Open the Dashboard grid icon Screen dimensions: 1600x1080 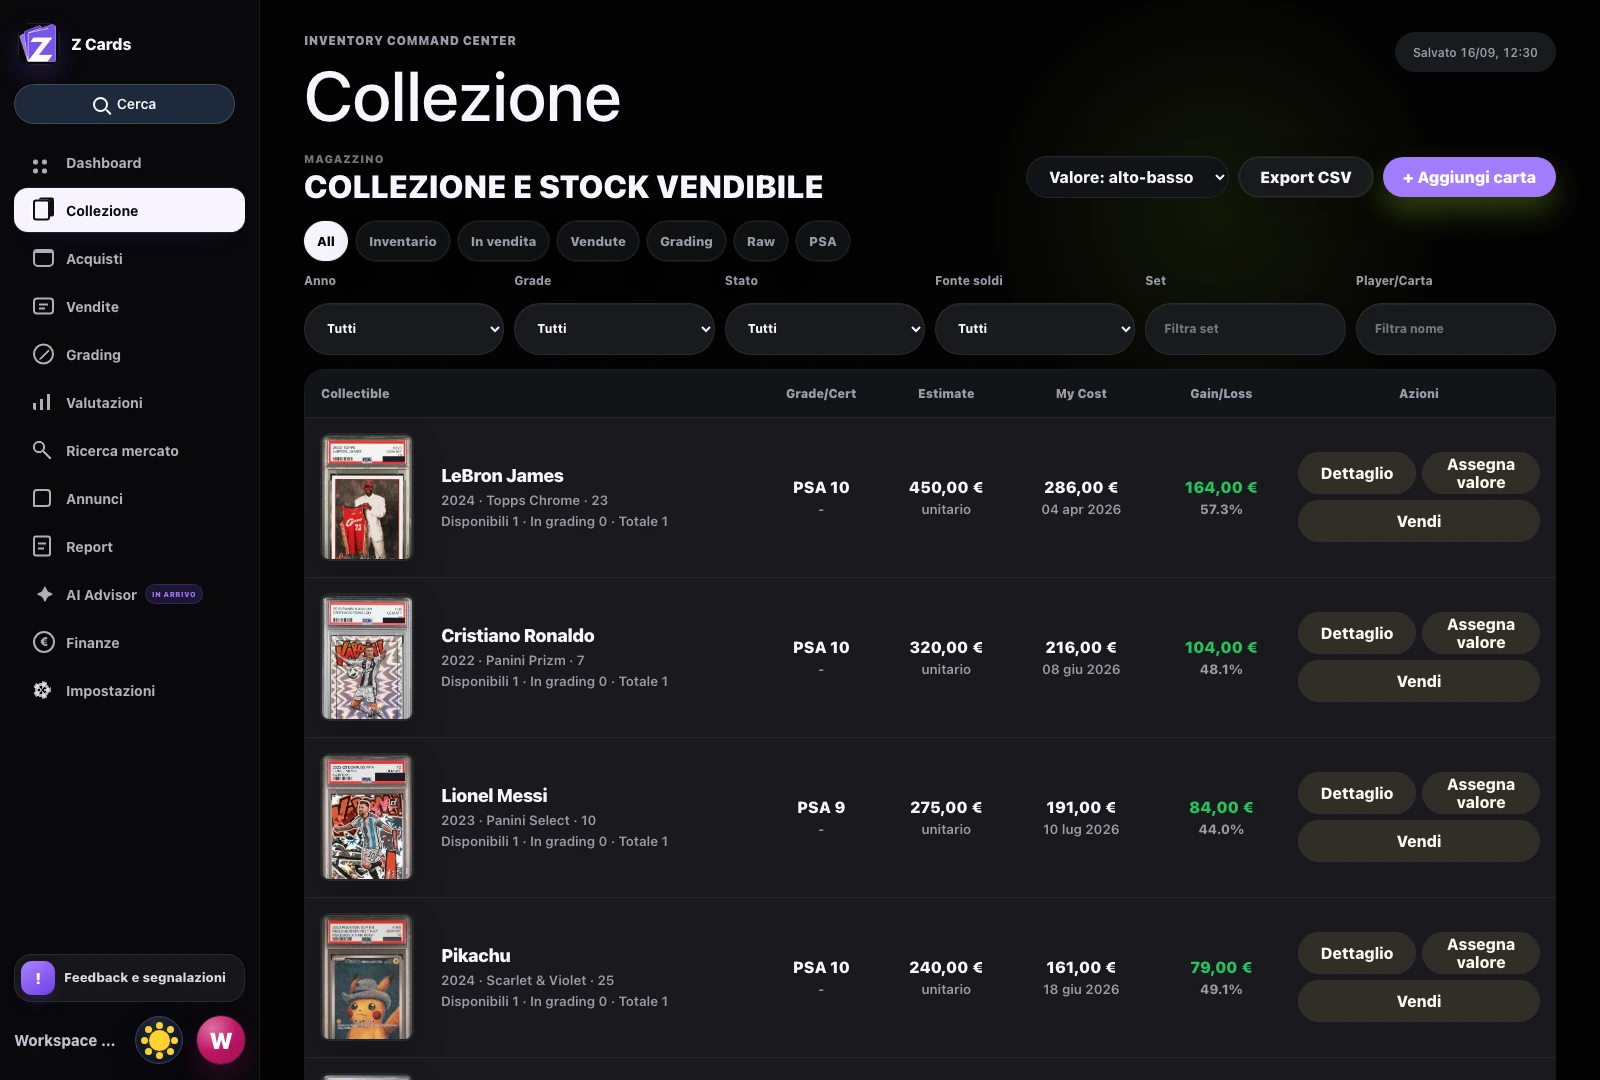[40, 165]
